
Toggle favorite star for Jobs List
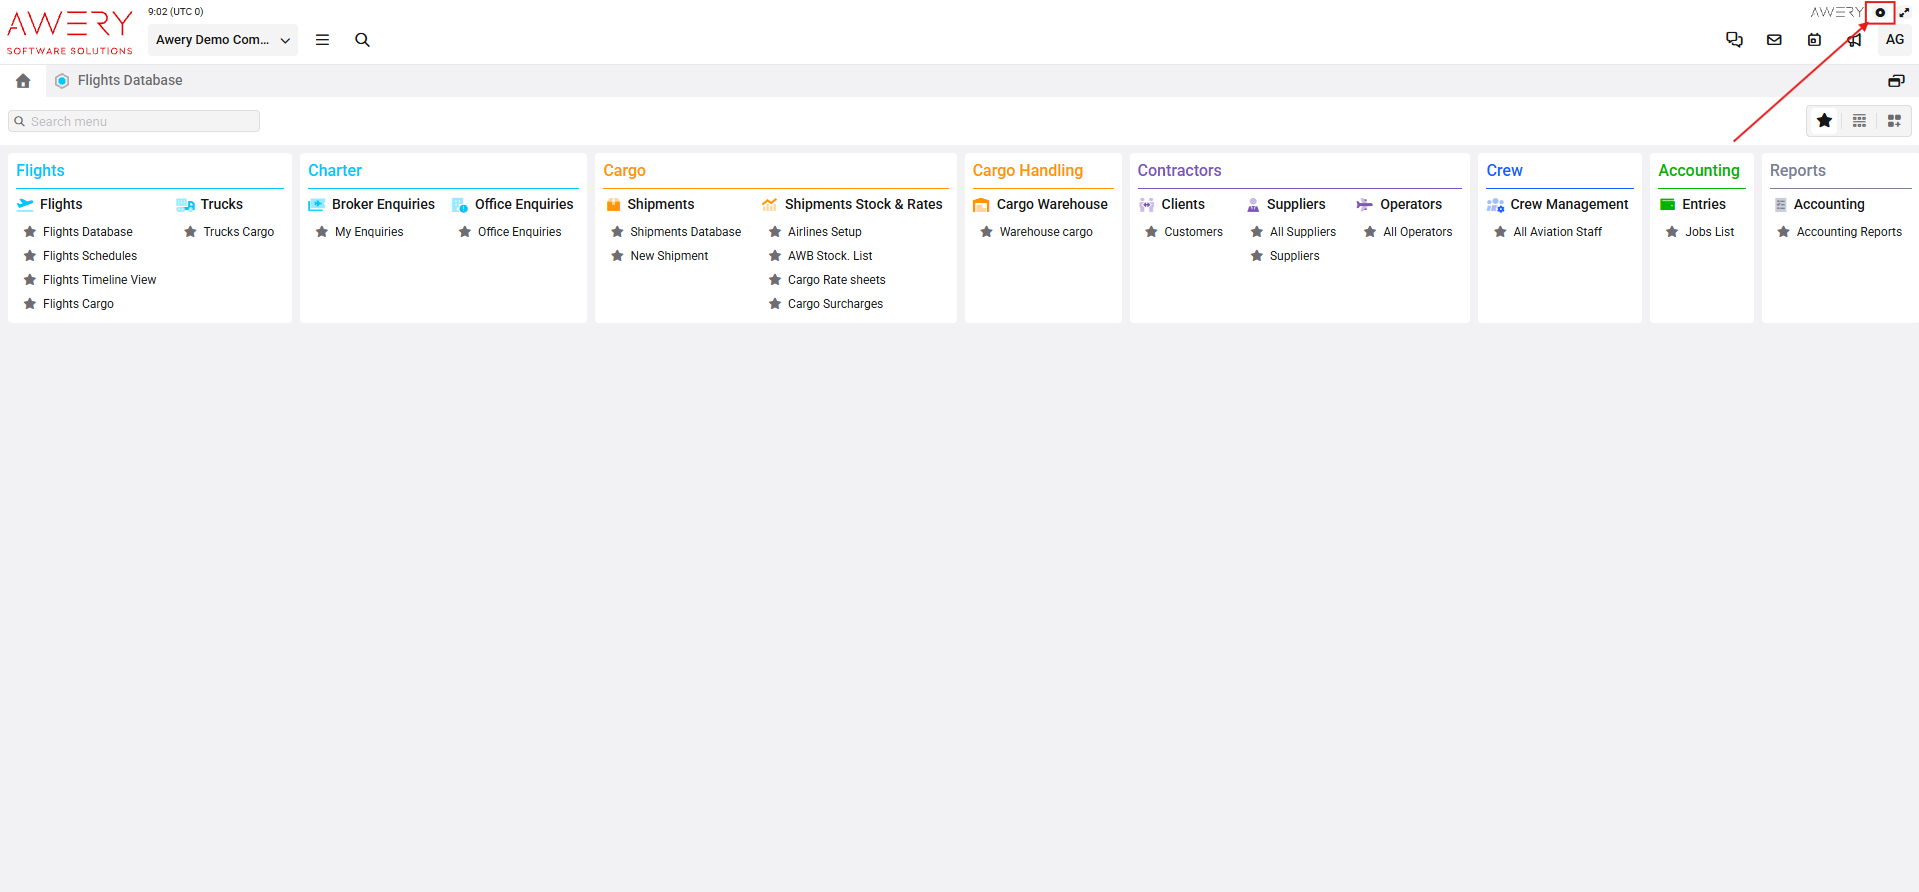pyautogui.click(x=1672, y=232)
